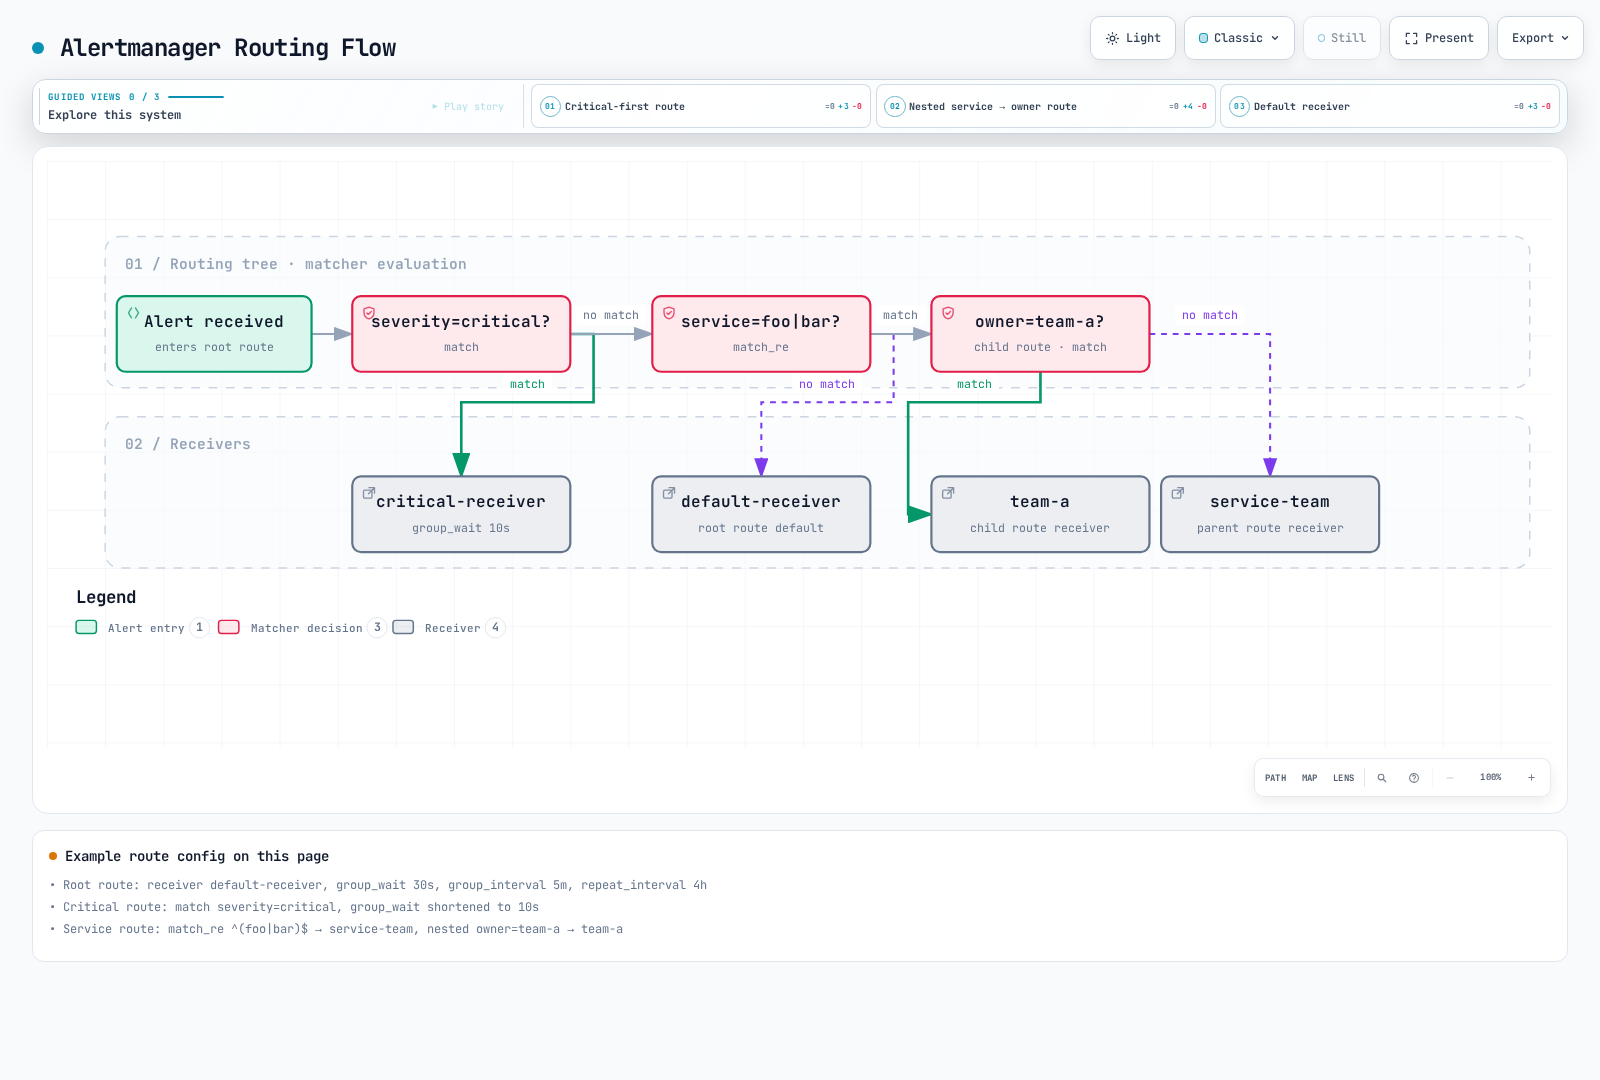The image size is (1600, 1080).
Task: Select the team-a receiver node
Action: (x=1040, y=514)
